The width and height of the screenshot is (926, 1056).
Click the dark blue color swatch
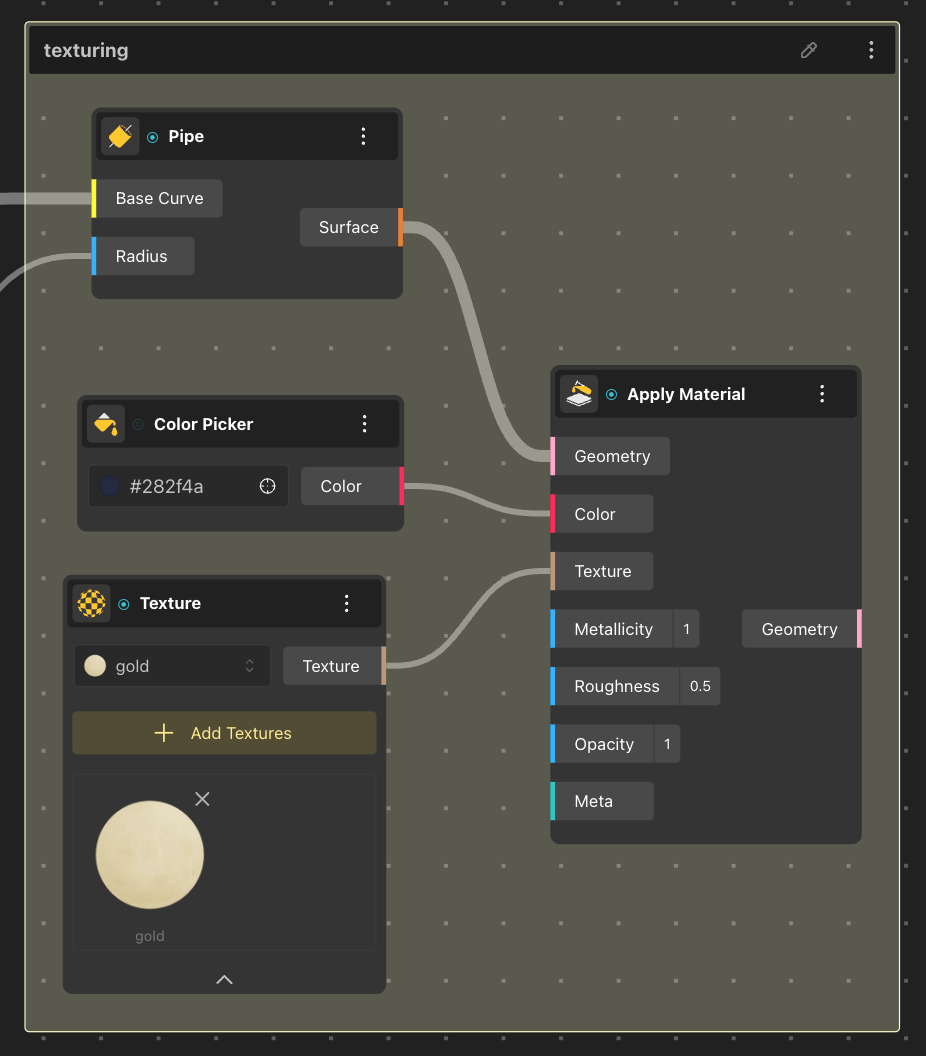click(x=110, y=486)
